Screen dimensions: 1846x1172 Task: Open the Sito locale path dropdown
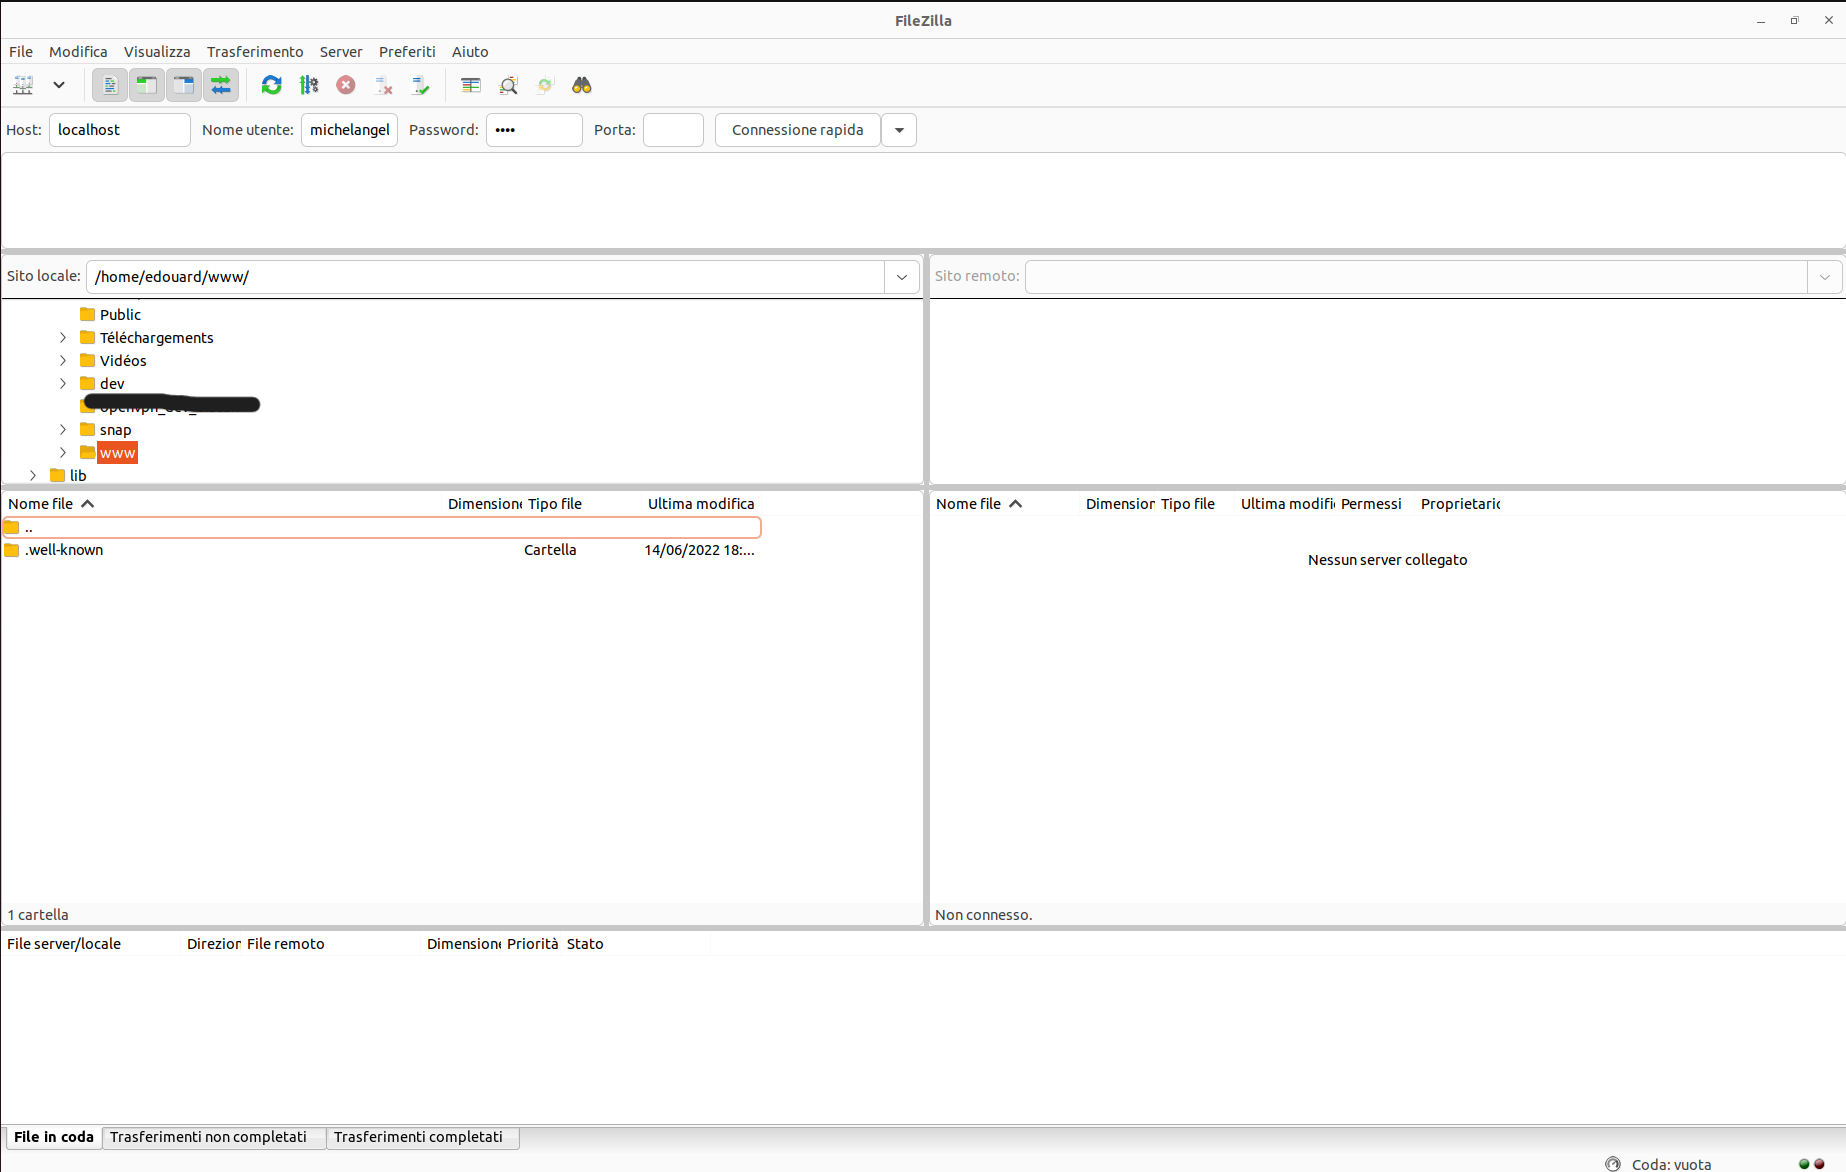(x=902, y=277)
